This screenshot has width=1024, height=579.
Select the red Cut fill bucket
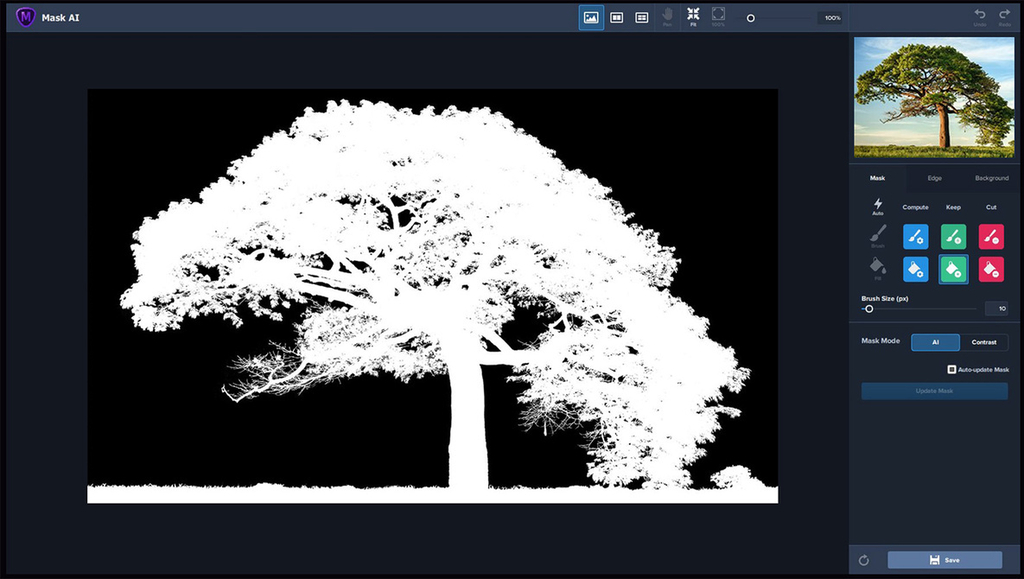pos(991,270)
